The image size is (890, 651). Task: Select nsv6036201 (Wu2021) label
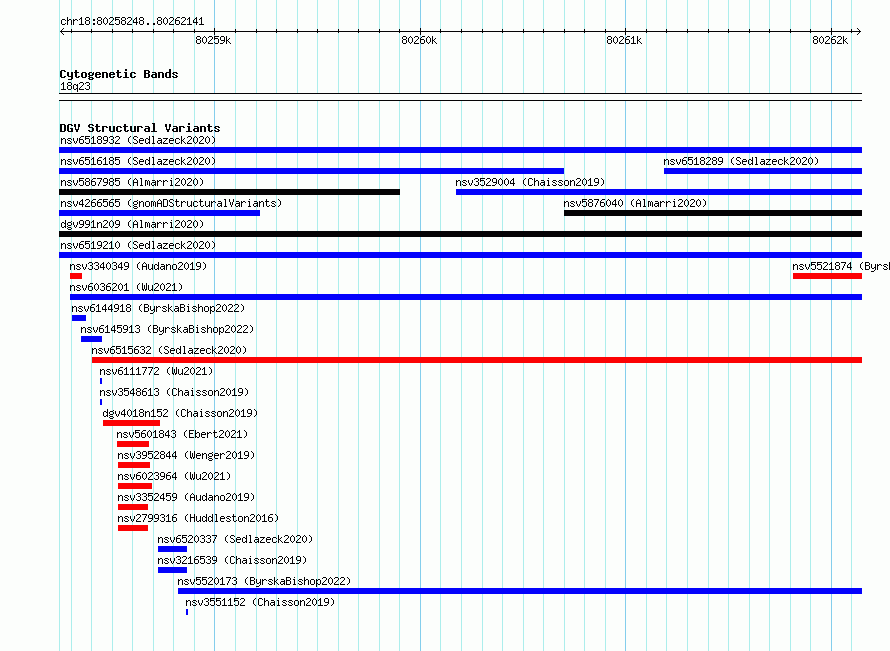[x=126, y=287]
